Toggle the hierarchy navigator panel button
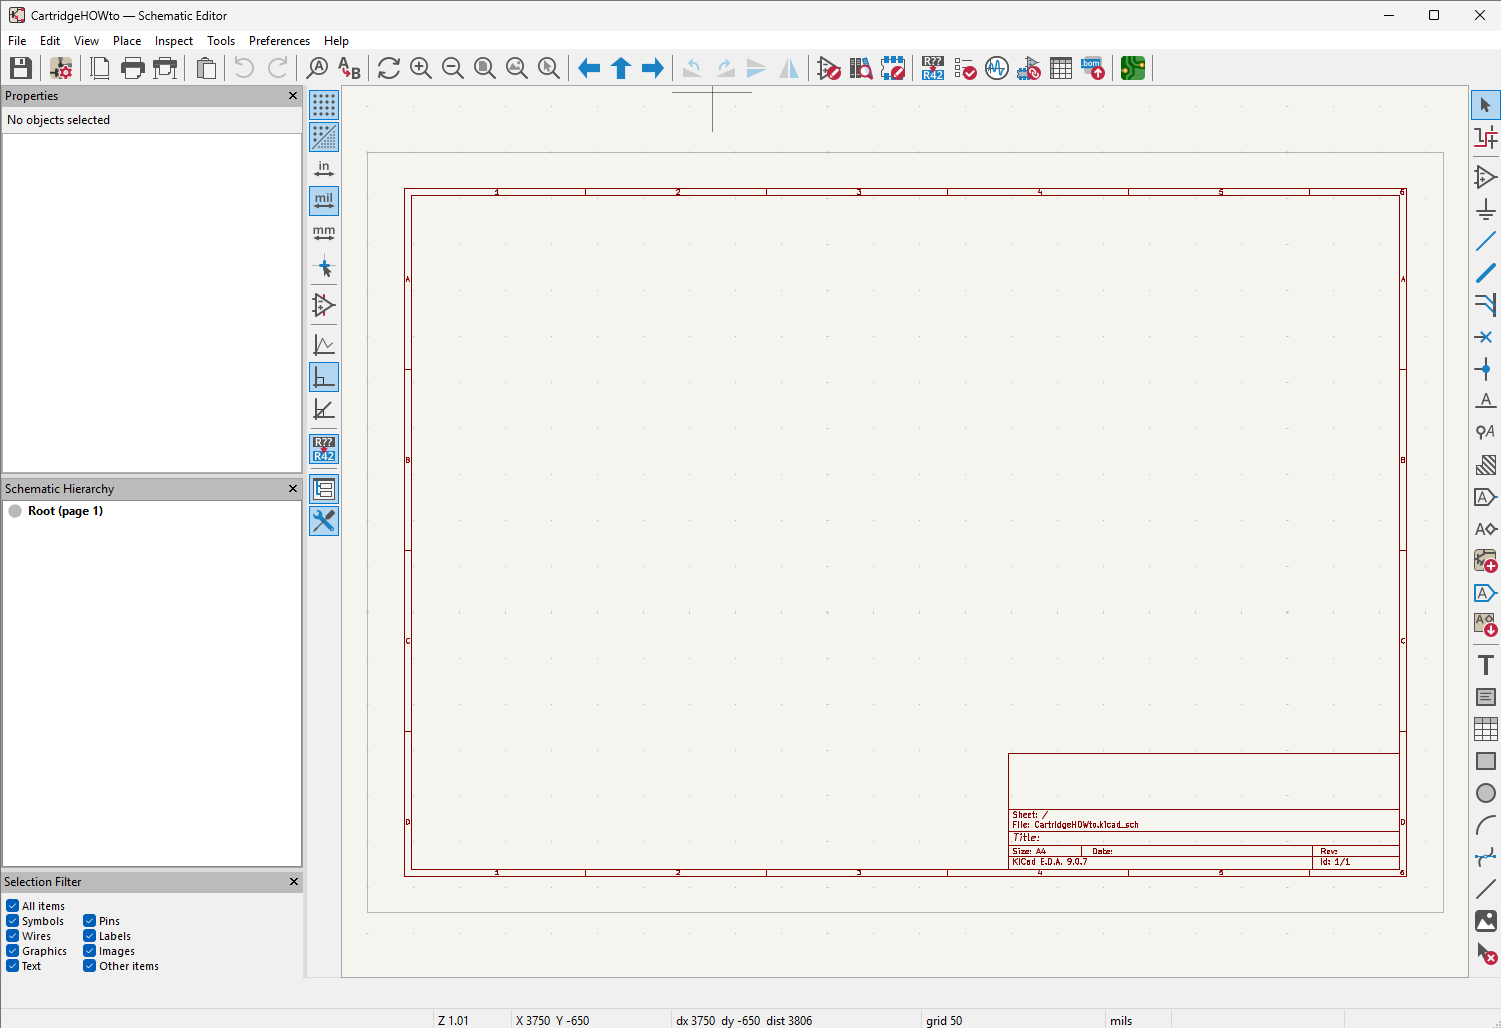1501x1028 pixels. click(x=324, y=489)
